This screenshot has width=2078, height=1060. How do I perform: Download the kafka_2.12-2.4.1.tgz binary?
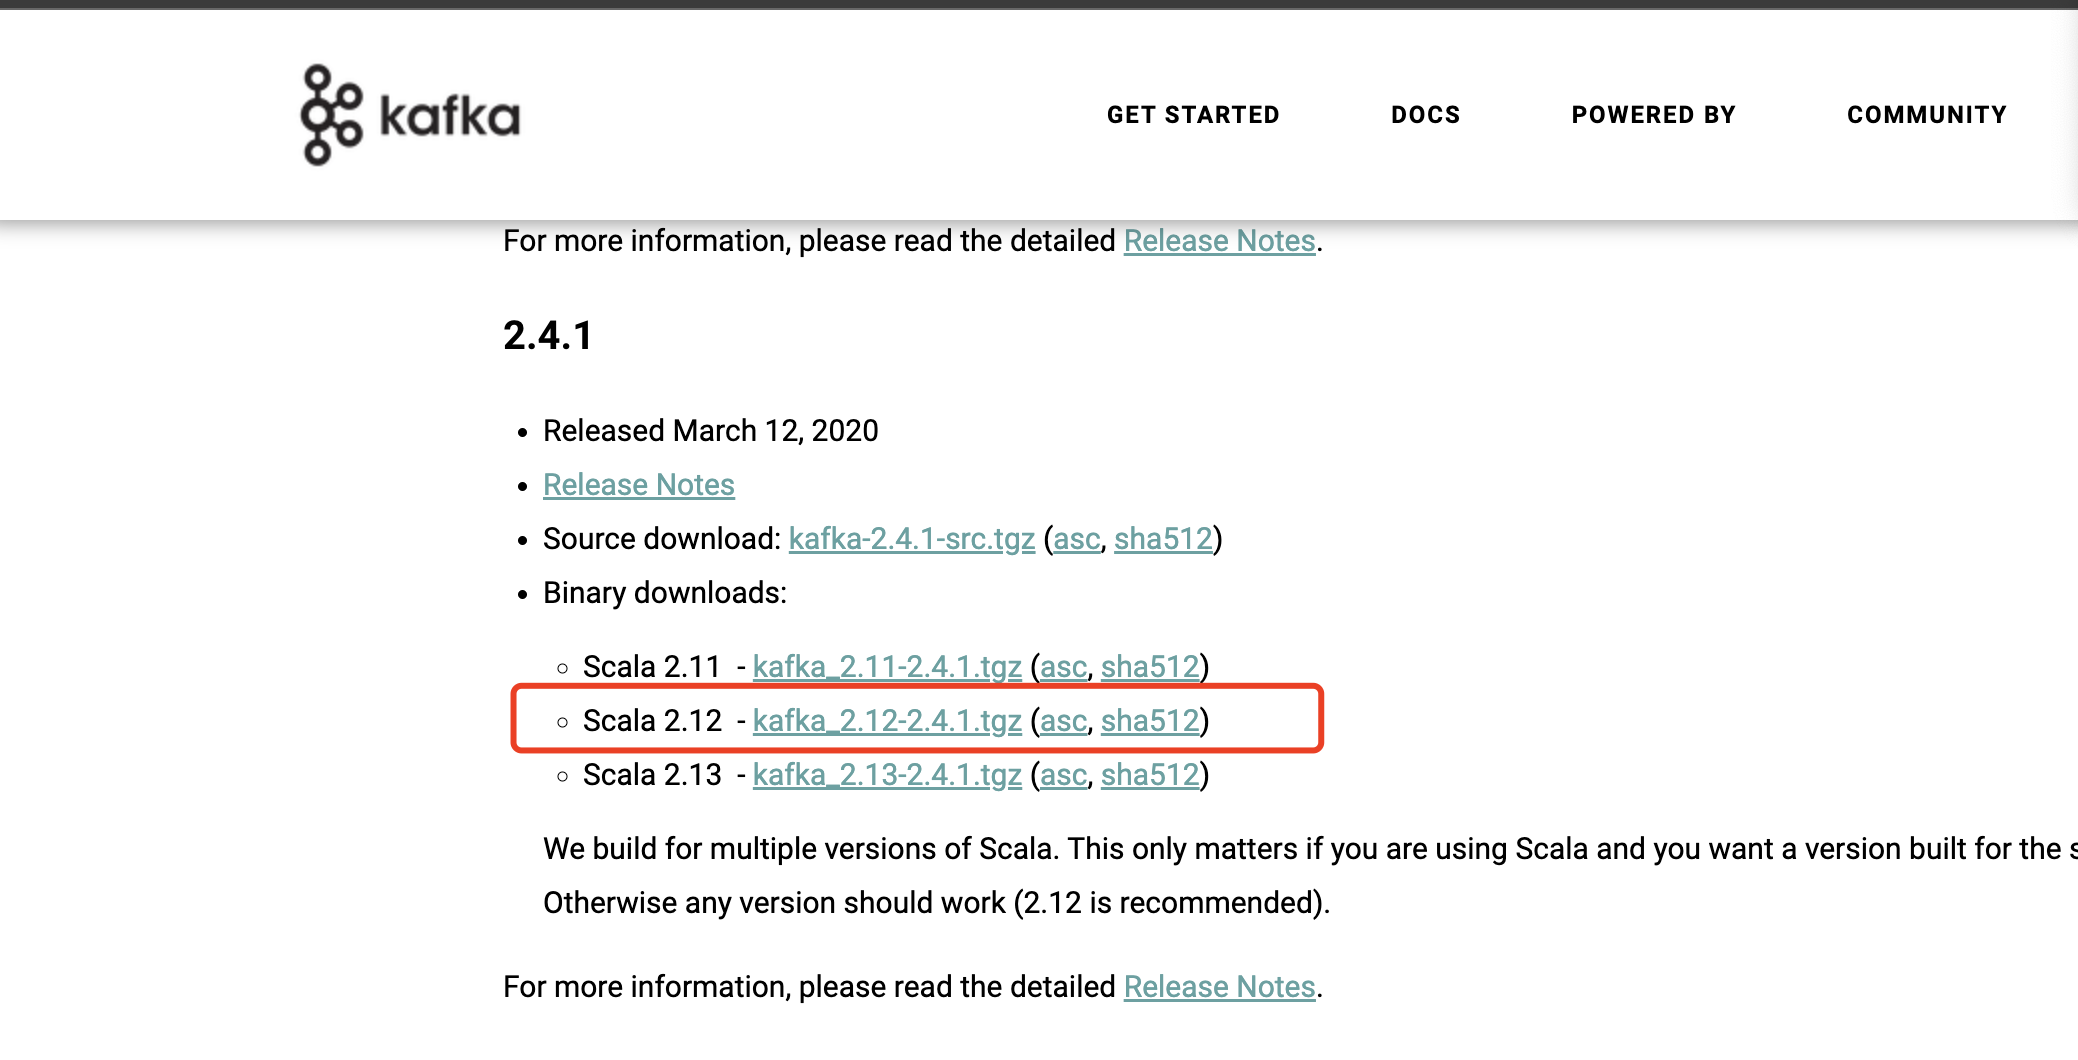tap(887, 721)
